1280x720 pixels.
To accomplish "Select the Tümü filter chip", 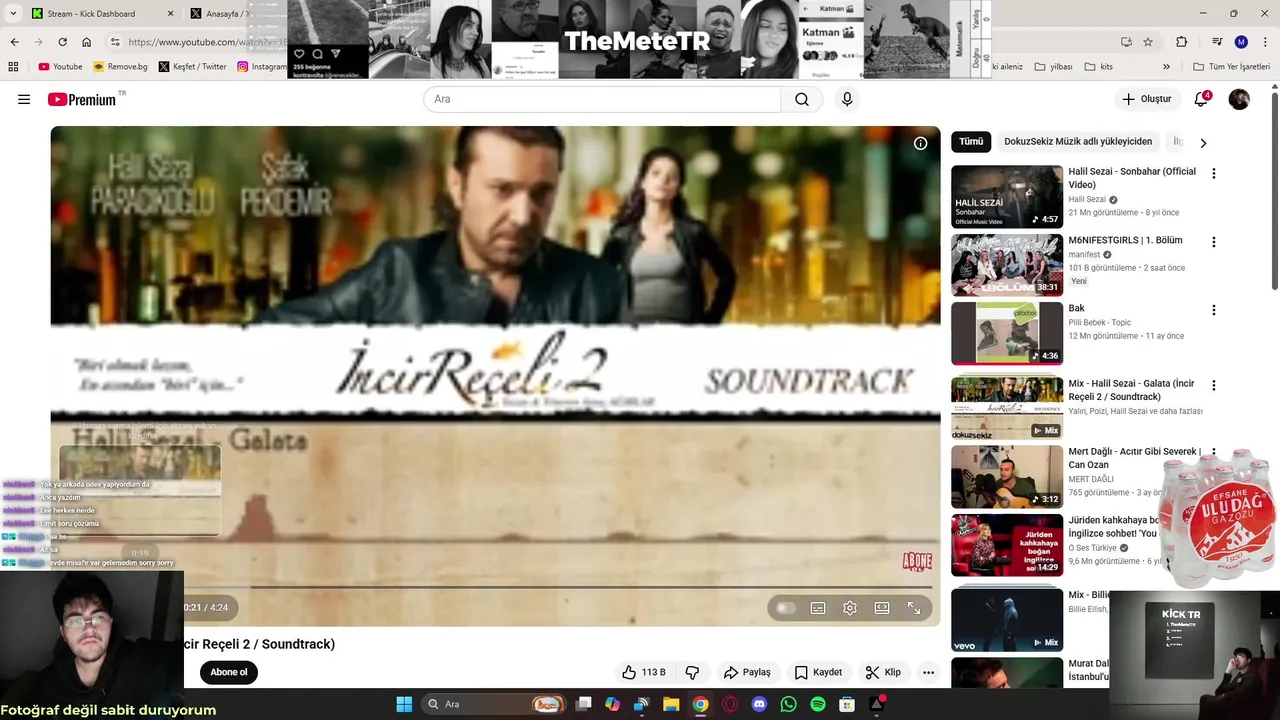I will (971, 142).
